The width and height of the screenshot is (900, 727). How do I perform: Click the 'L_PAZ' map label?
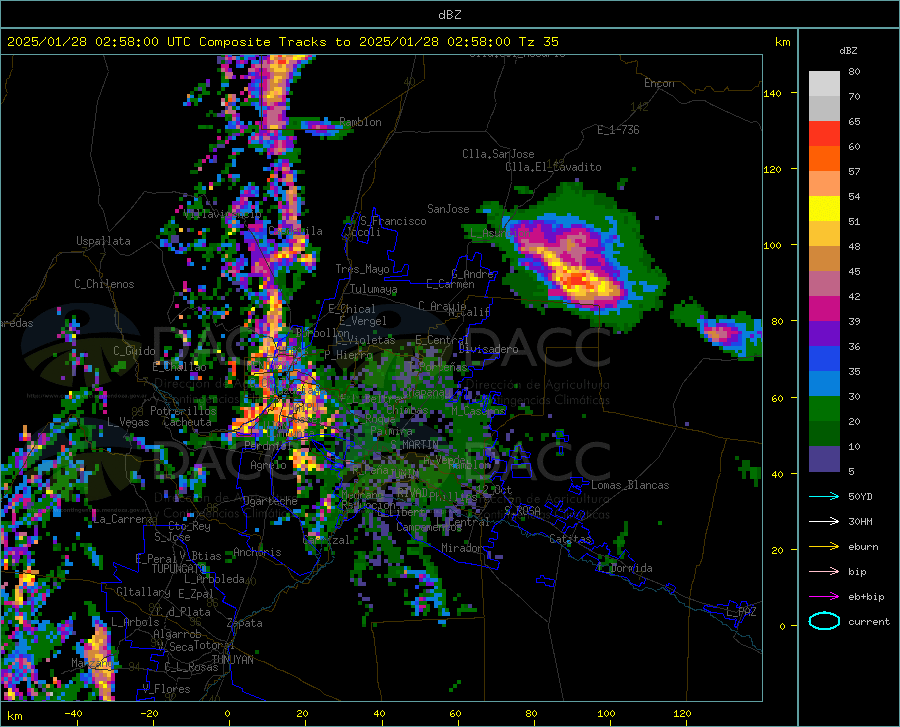tap(741, 612)
